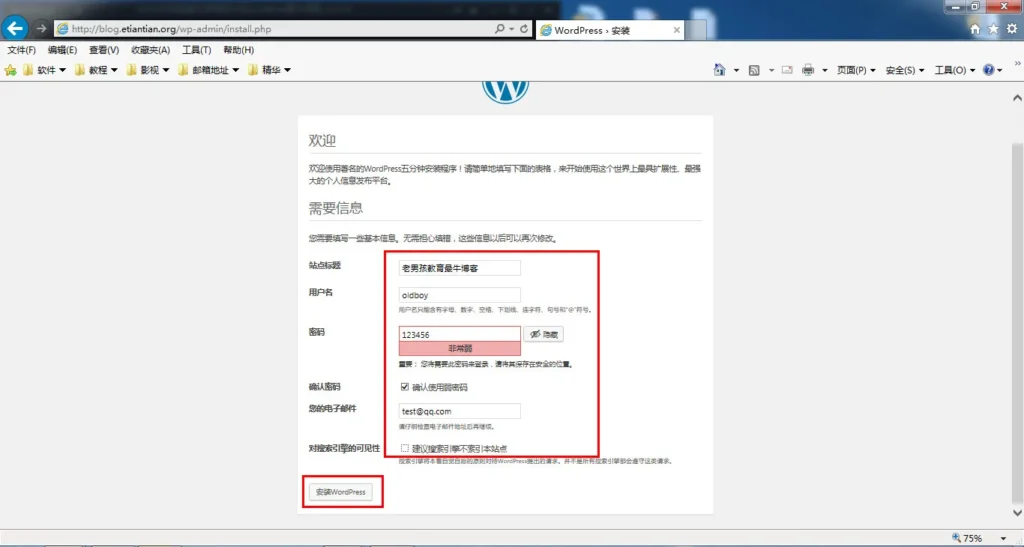The width and height of the screenshot is (1024, 547).
Task: Expand the 安全(S) dropdown menu
Action: pos(905,70)
